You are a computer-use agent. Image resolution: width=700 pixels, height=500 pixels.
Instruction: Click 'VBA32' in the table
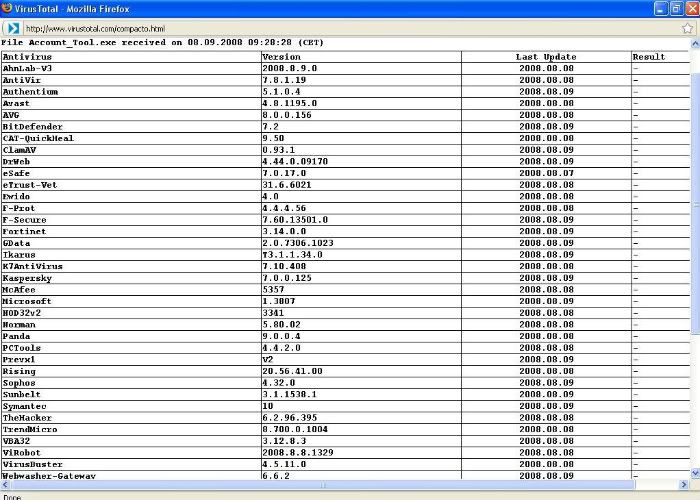coord(16,441)
